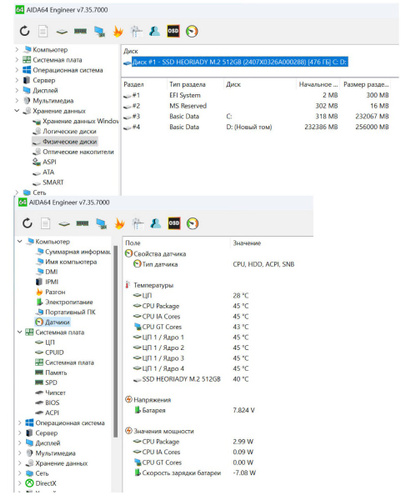This screenshot has height=500, width=416.
Task: Select SMART in the storage tree
Action: click(53, 182)
